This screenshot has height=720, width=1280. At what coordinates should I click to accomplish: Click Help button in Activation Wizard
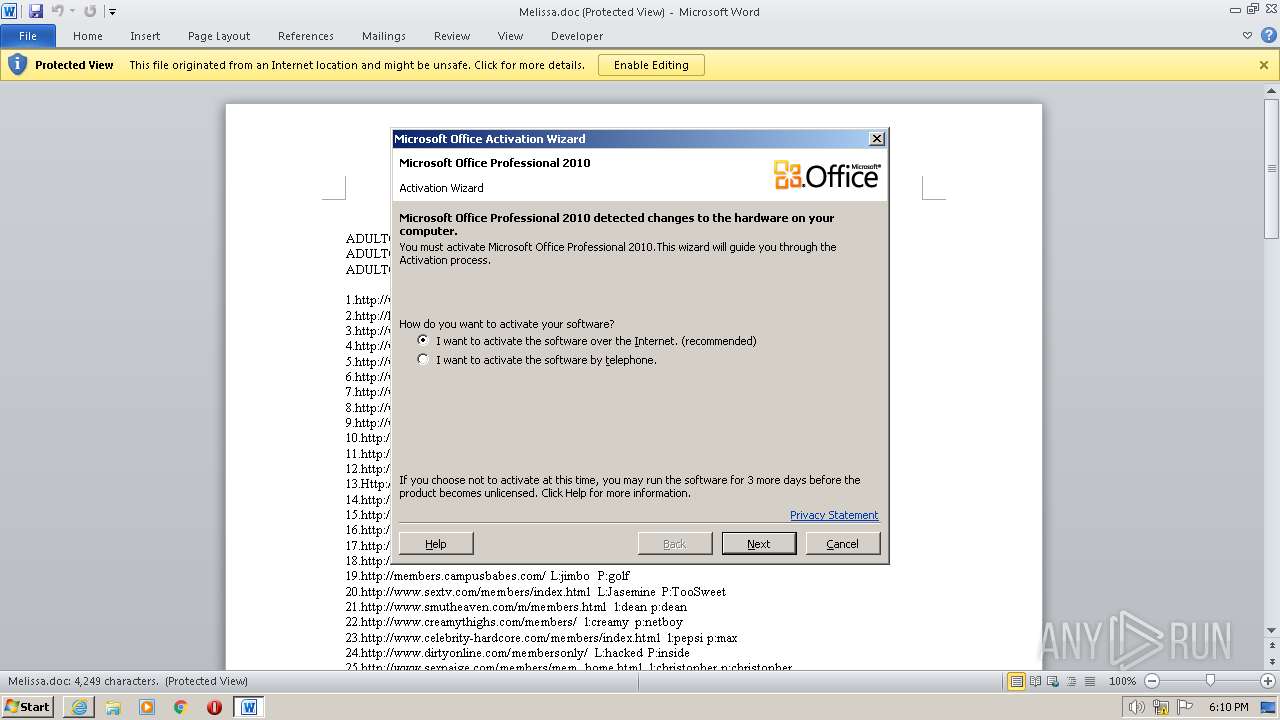[x=436, y=543]
